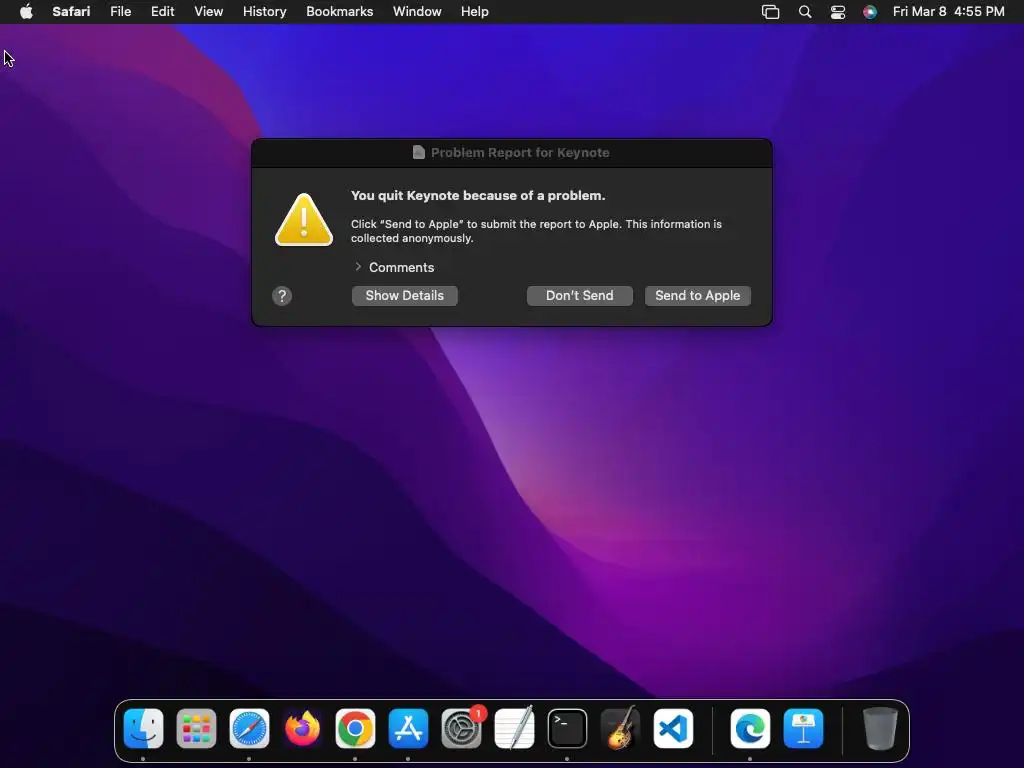The width and height of the screenshot is (1024, 768).
Task: Click the Show Details button
Action: point(404,295)
